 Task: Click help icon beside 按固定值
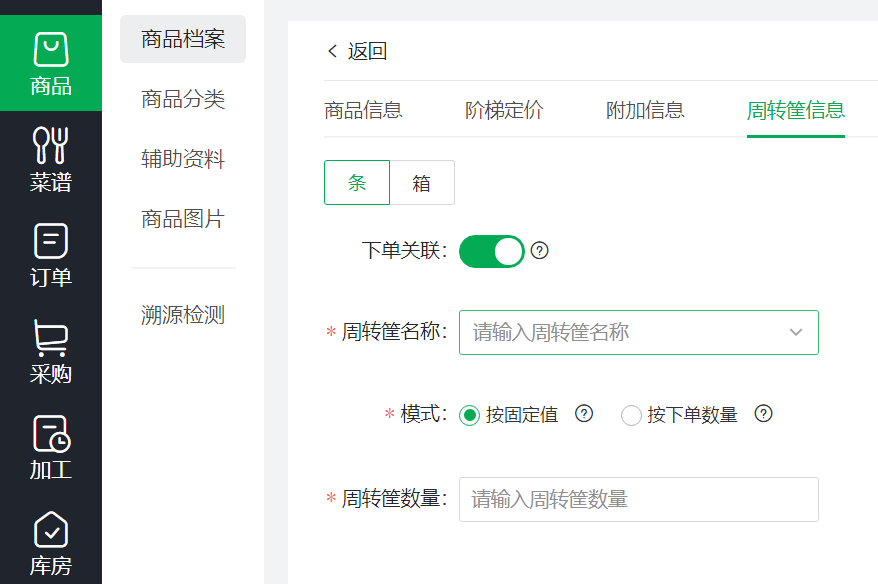point(584,414)
